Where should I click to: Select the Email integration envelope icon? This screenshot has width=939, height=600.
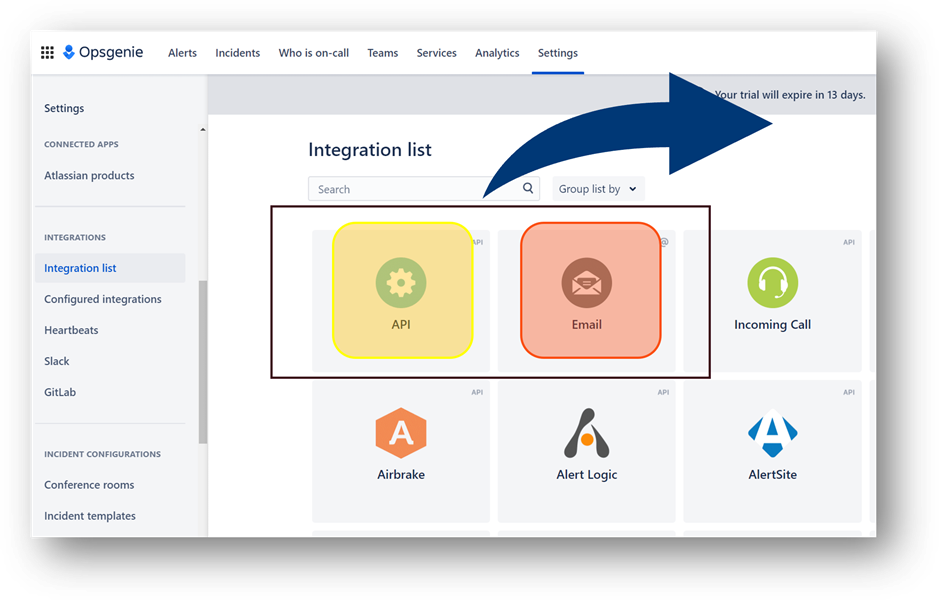(x=586, y=283)
